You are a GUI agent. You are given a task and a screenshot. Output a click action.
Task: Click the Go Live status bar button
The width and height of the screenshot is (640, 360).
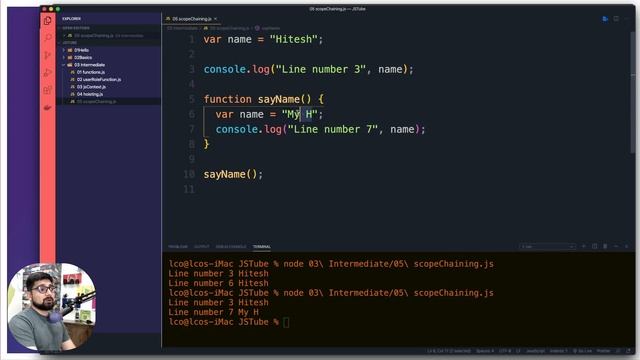(x=582, y=351)
